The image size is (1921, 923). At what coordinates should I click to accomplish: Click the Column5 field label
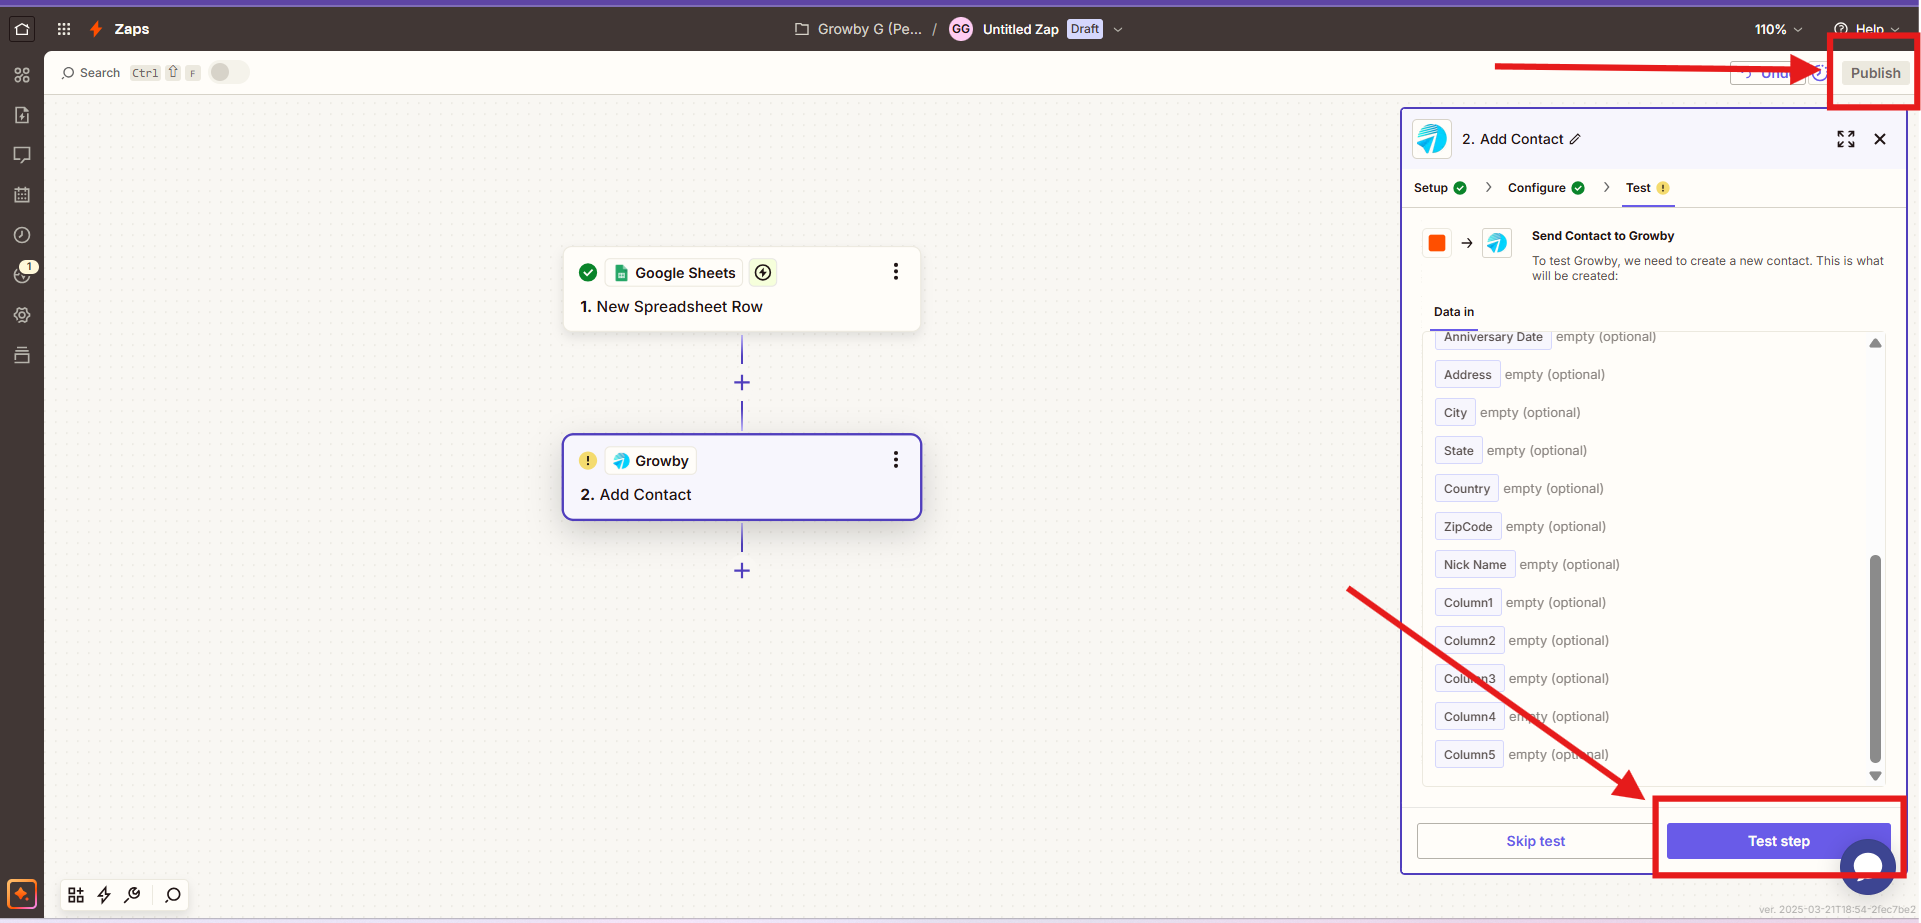pos(1469,755)
